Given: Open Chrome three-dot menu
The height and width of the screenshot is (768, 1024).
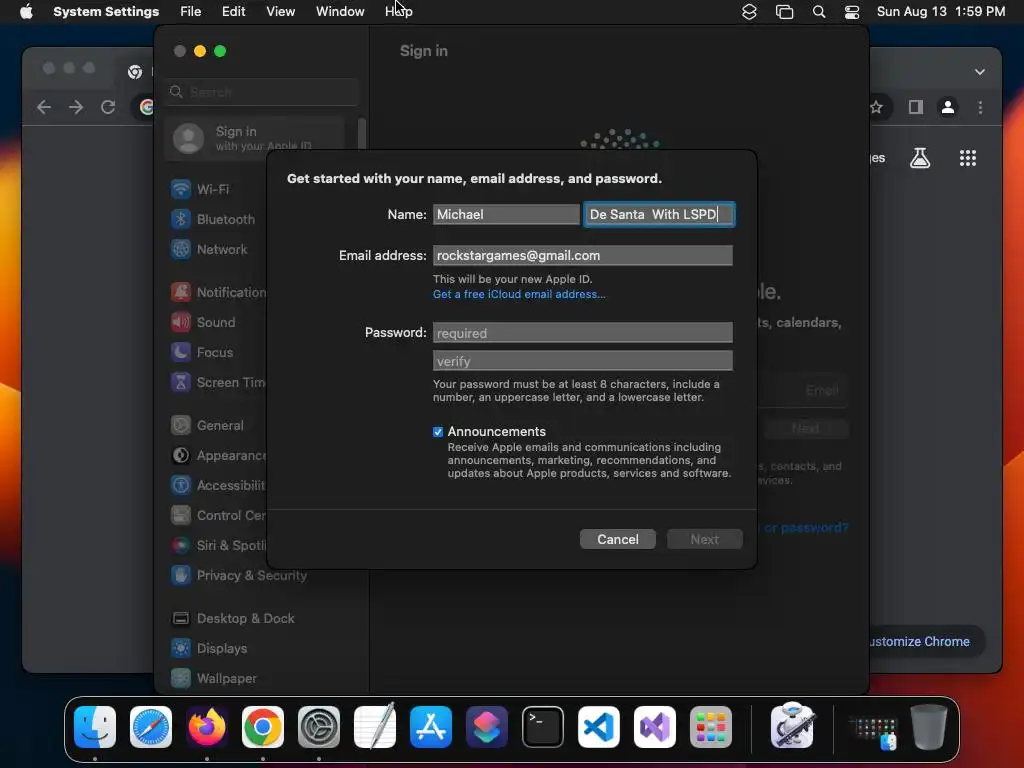Looking at the screenshot, I should (980, 107).
